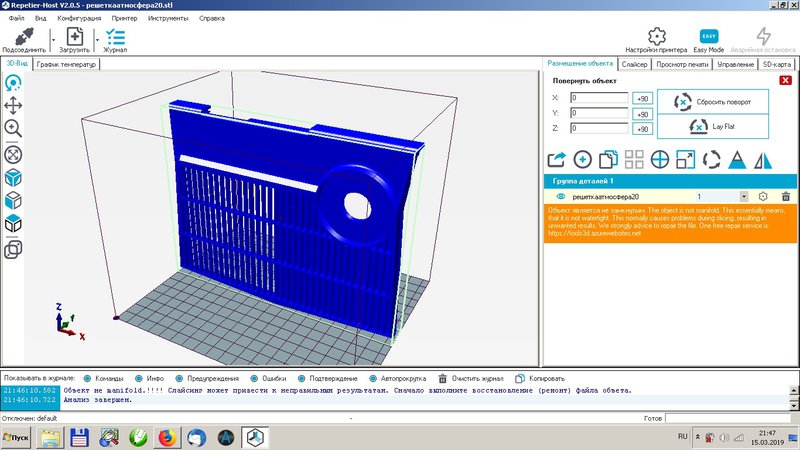Image resolution: width=800 pixels, height=450 pixels.
Task: Switch to График температур tab
Action: pyautogui.click(x=66, y=64)
